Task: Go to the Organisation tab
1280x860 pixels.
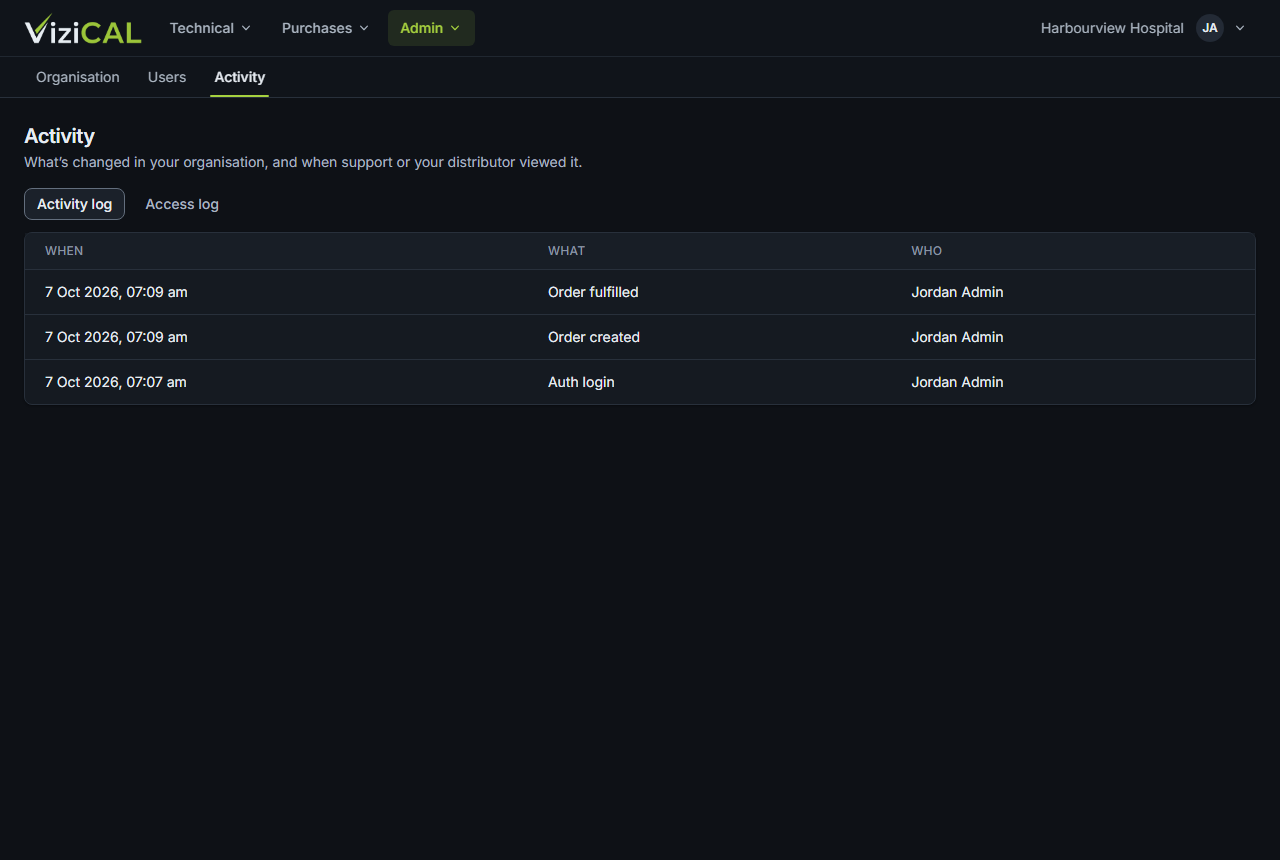Action: click(78, 77)
